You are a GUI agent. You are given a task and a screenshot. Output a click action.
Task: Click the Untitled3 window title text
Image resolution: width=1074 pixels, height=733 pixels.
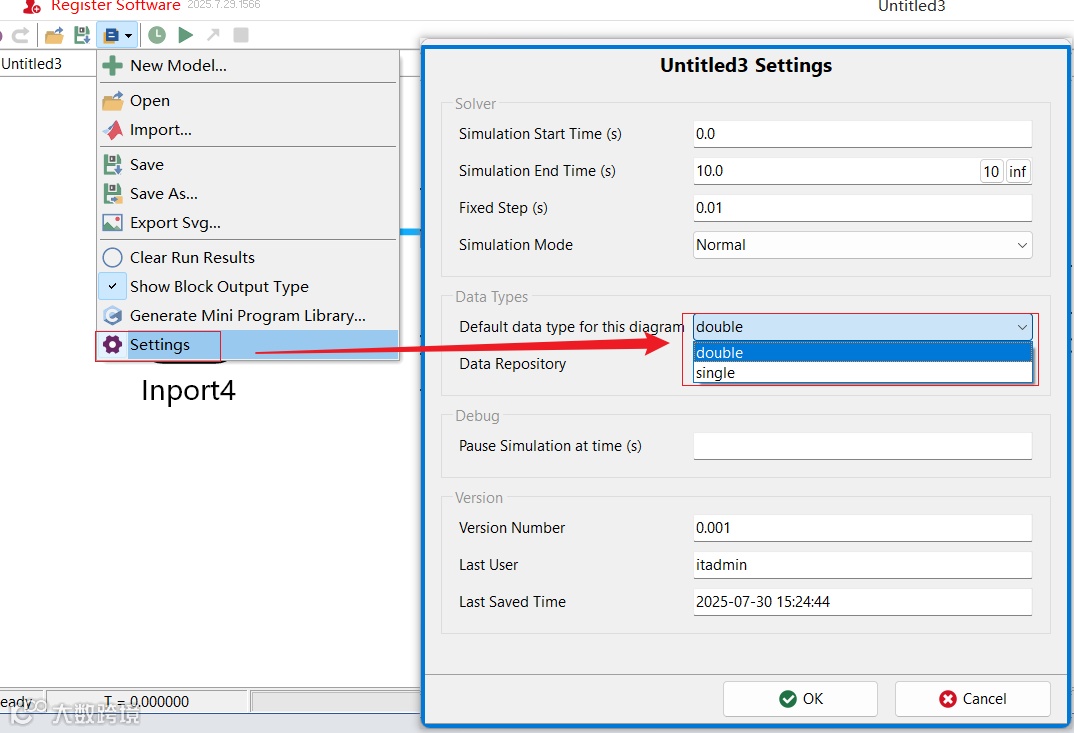click(912, 6)
